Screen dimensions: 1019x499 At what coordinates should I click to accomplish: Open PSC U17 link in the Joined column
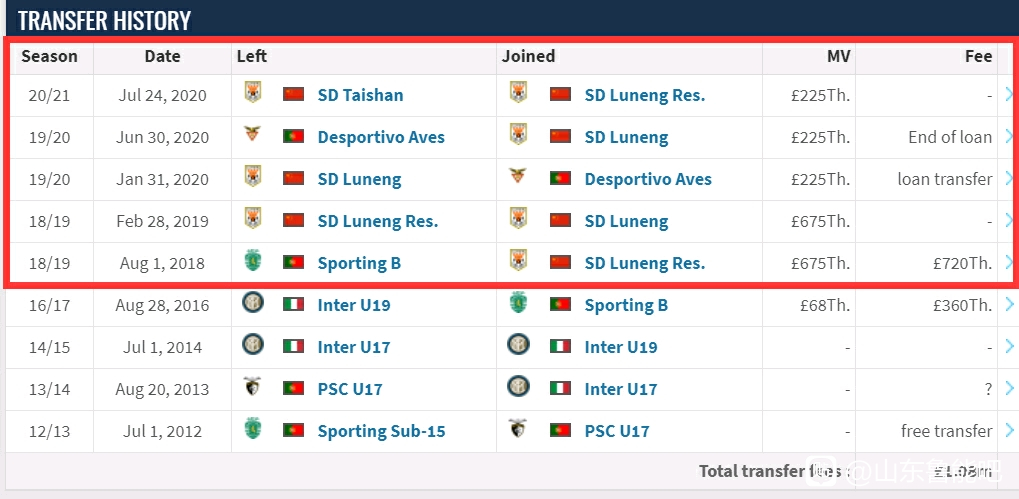[x=617, y=431]
